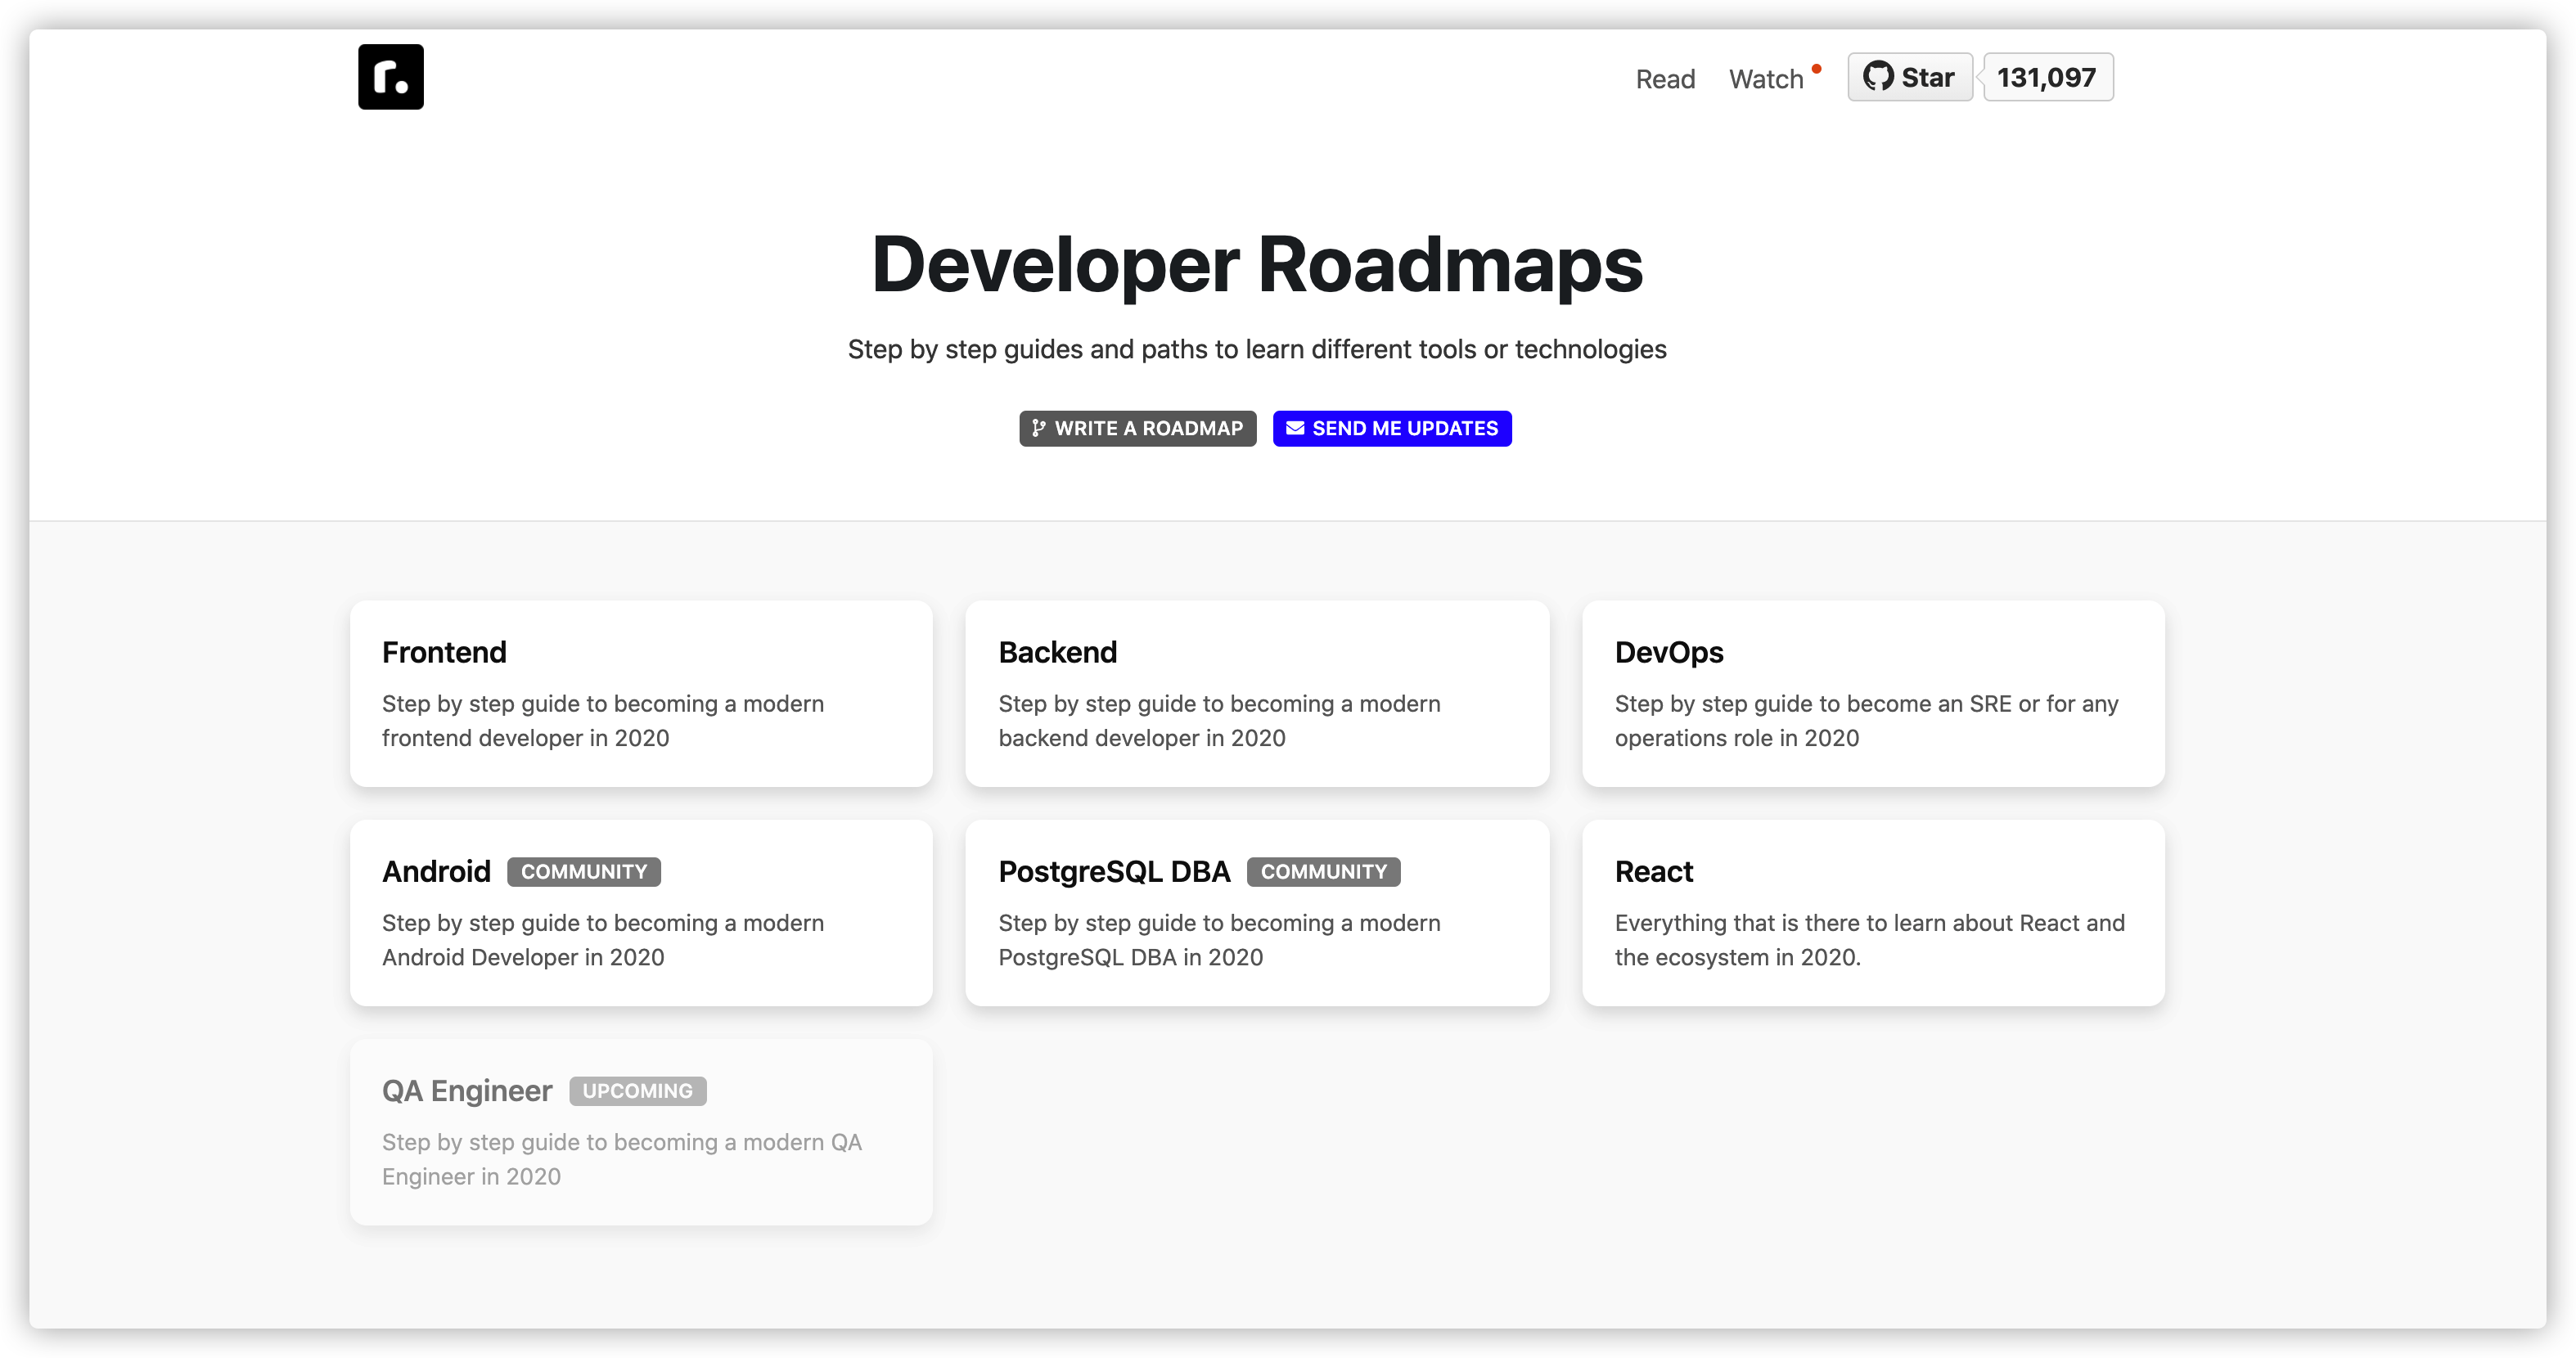Click the GitHub Star button
The image size is (2576, 1358).
[x=1909, y=77]
